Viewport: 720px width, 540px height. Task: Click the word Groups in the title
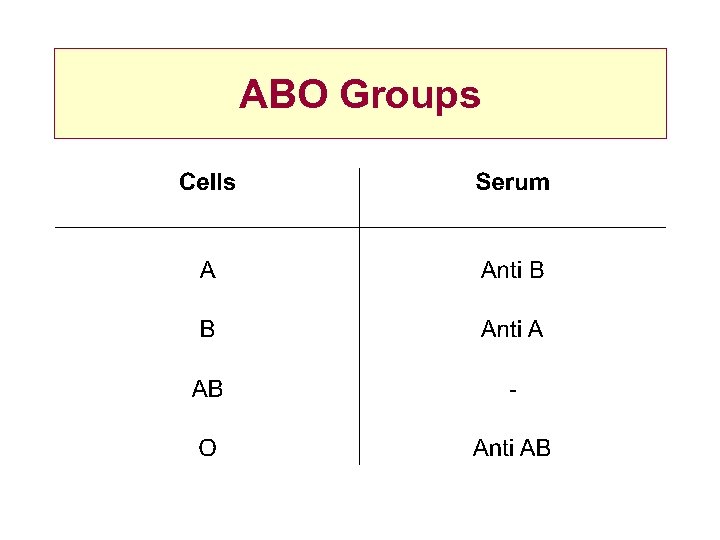410,97
